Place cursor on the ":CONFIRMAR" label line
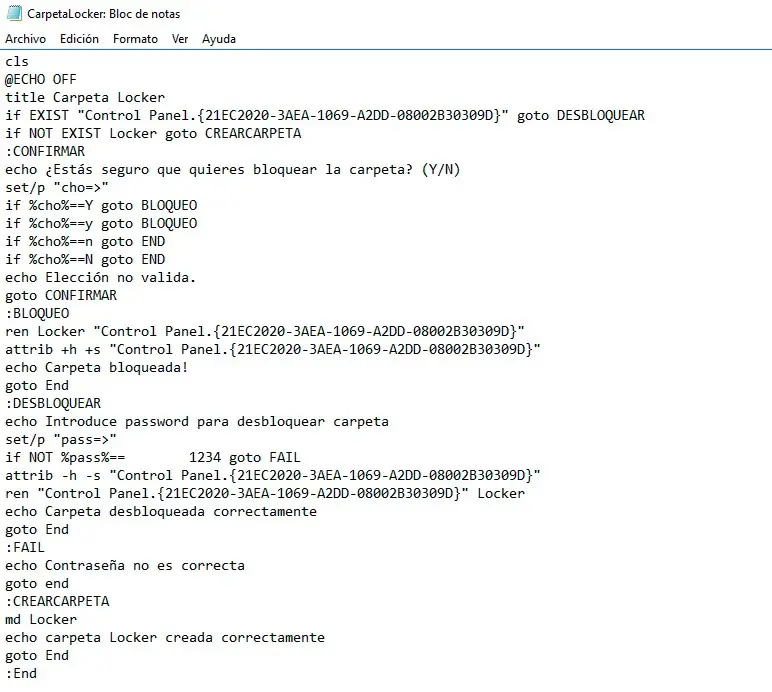This screenshot has height=692, width=772. pyautogui.click(x=45, y=151)
